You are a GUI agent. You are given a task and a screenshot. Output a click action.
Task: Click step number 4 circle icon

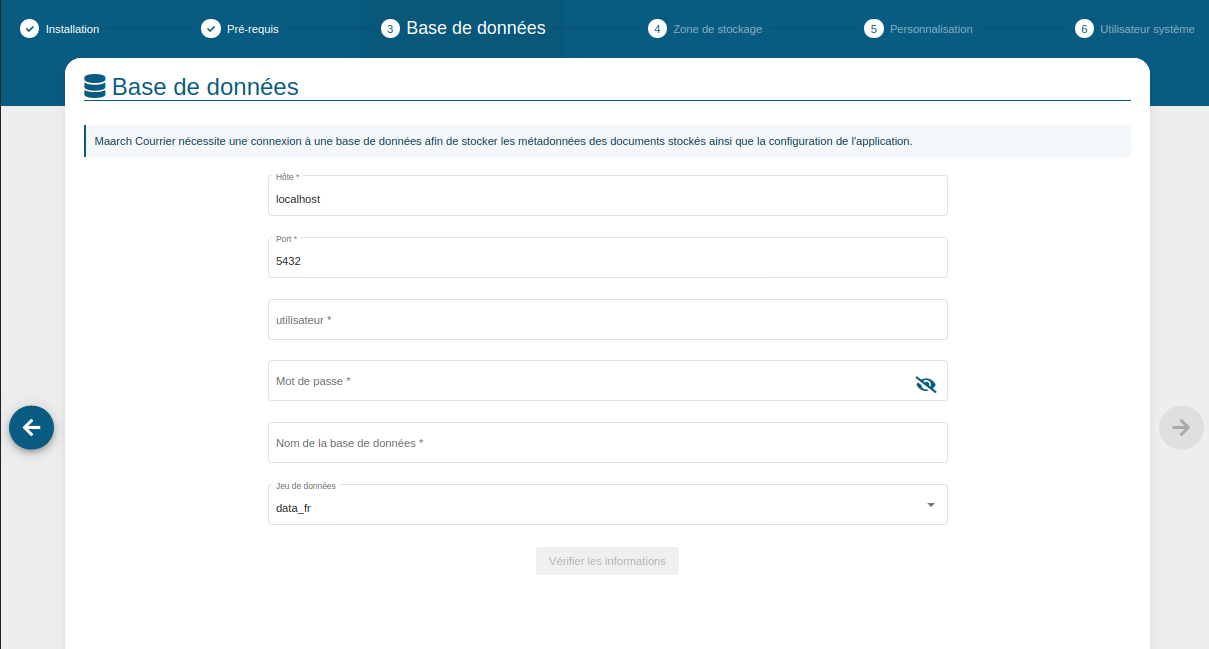pyautogui.click(x=657, y=29)
